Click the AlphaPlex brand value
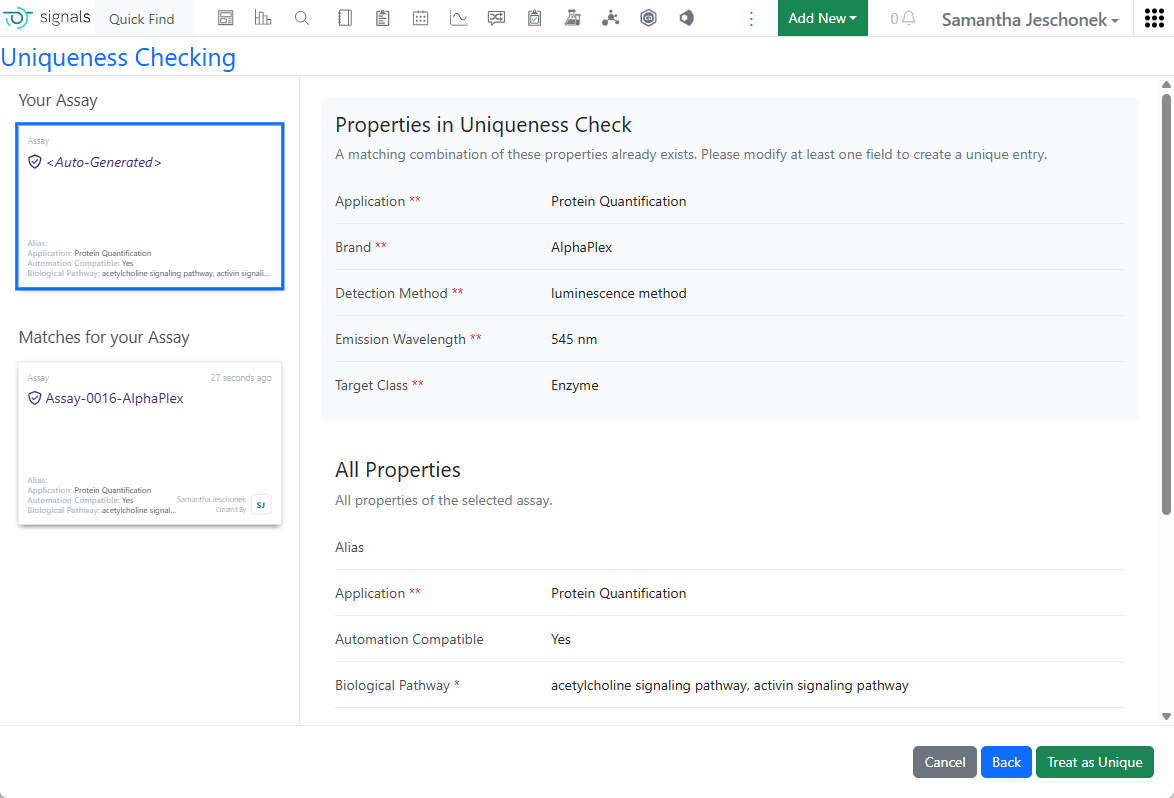This screenshot has width=1174, height=798. click(581, 247)
